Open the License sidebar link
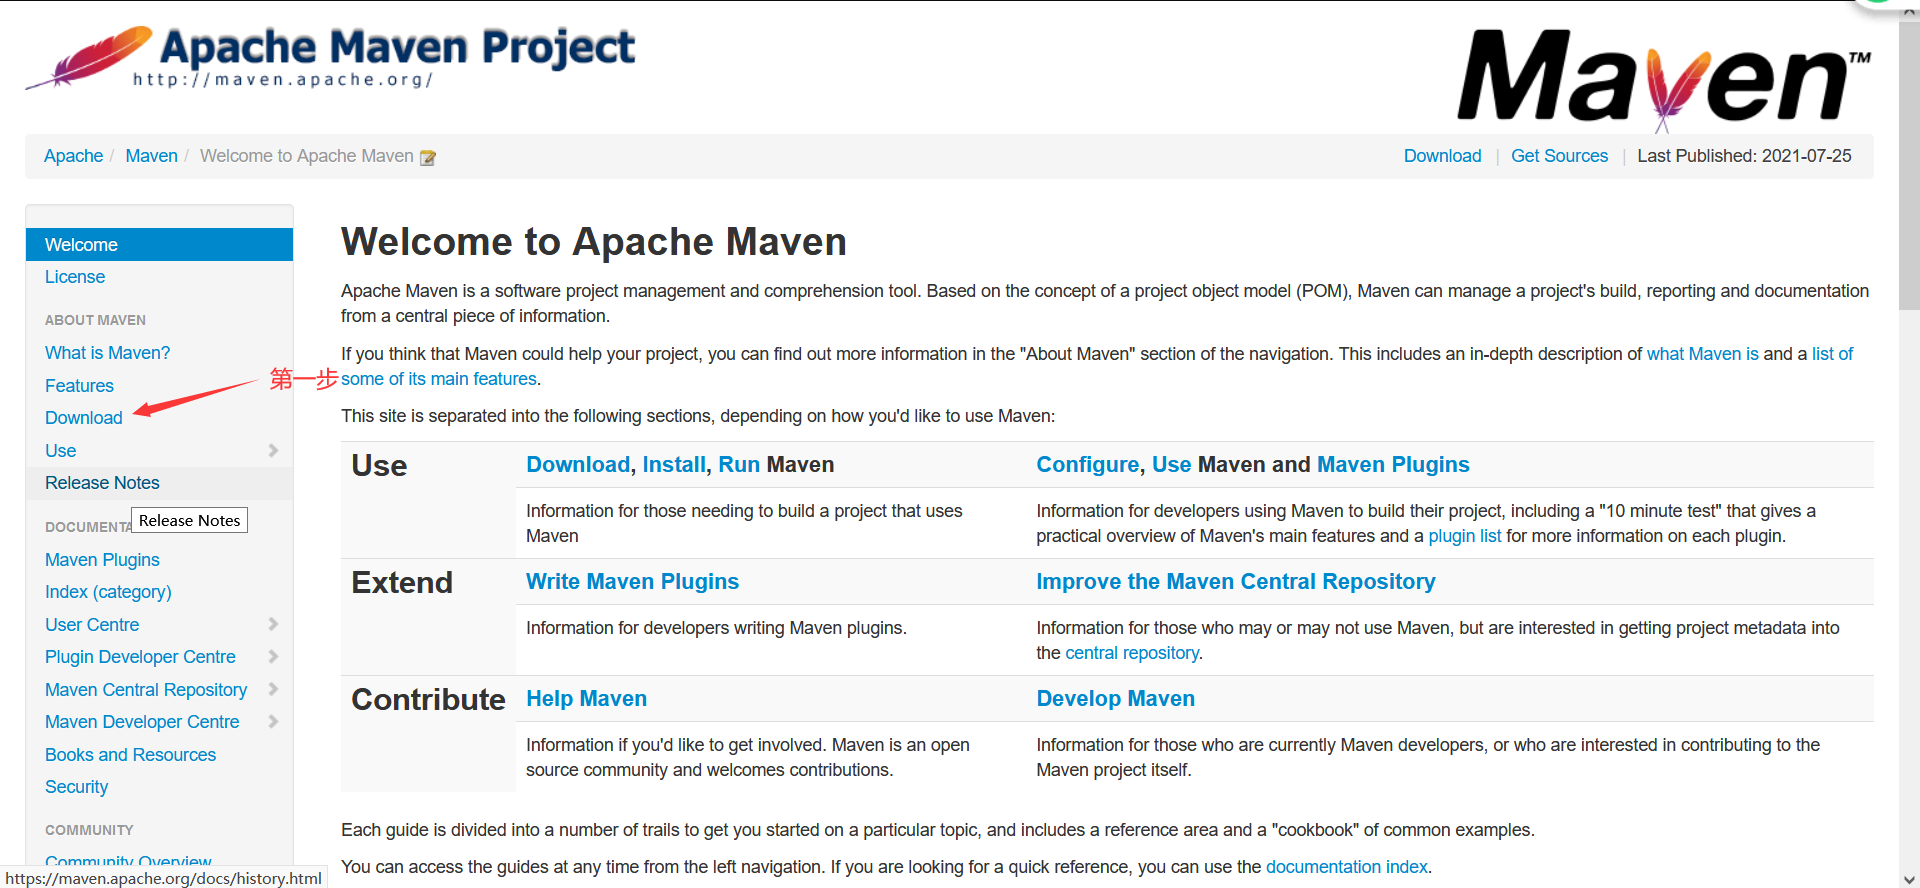 coord(75,277)
